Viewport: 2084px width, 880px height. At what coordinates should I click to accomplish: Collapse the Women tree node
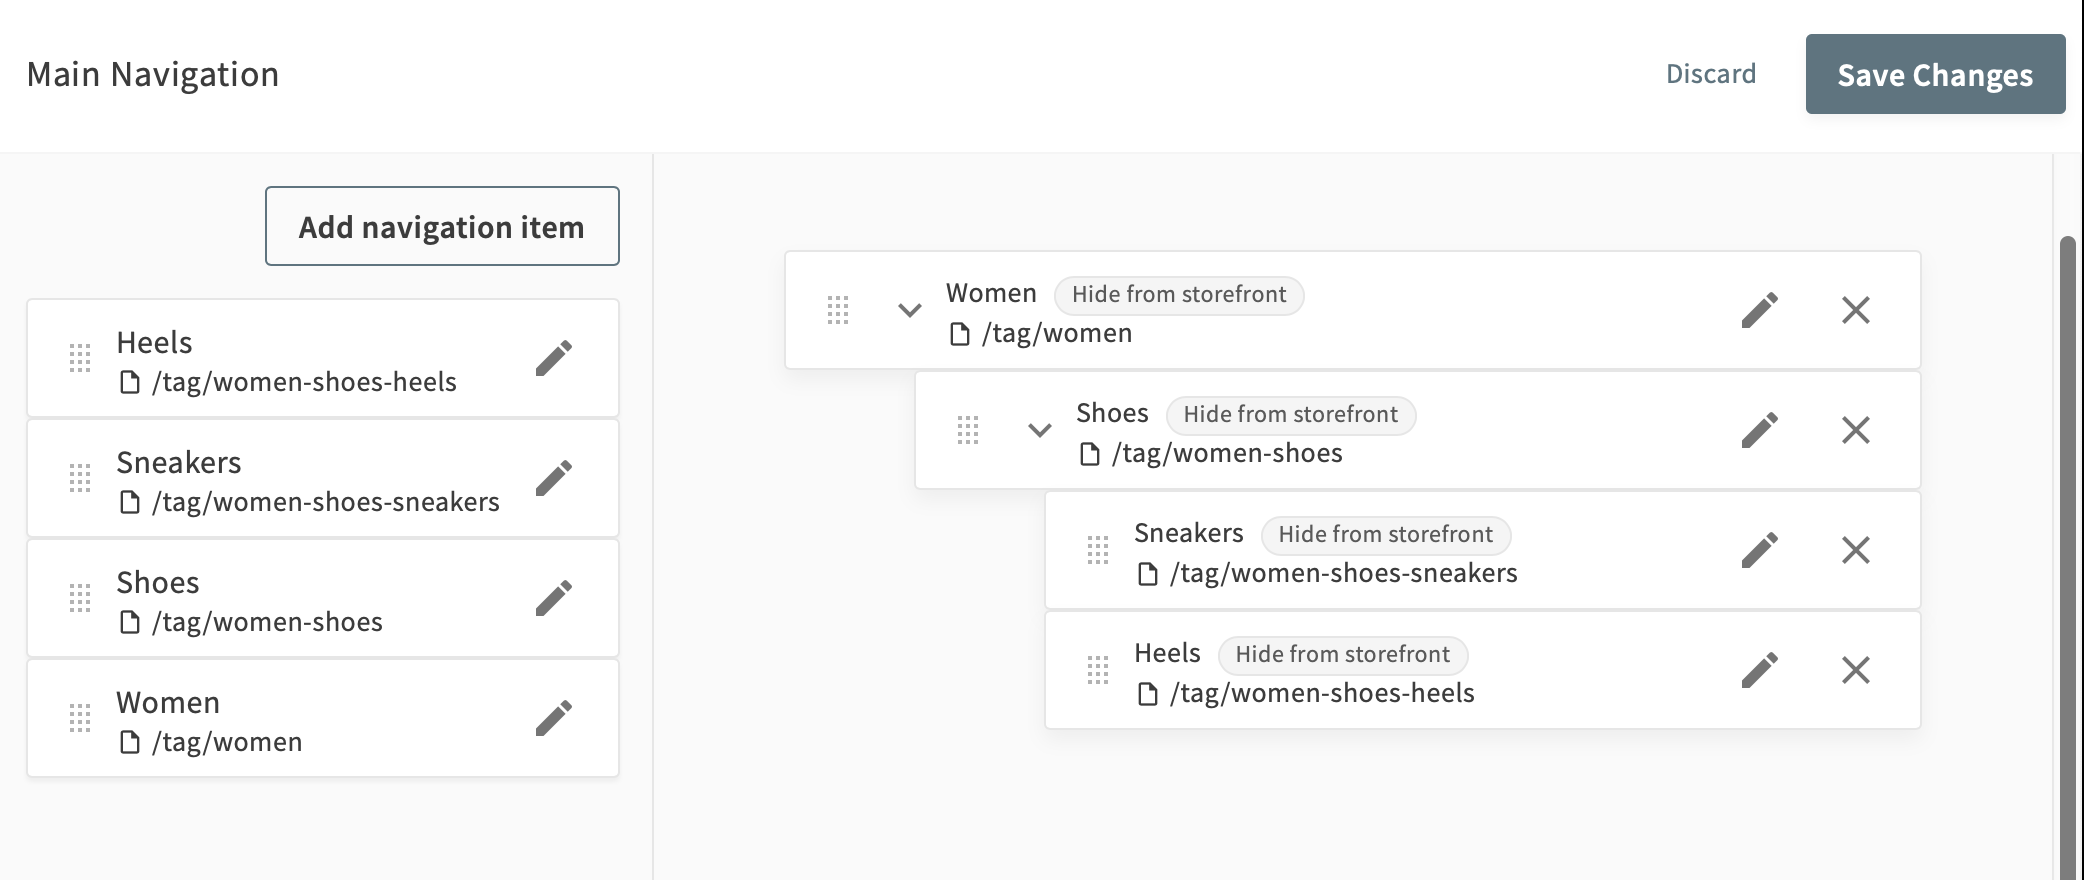click(909, 310)
